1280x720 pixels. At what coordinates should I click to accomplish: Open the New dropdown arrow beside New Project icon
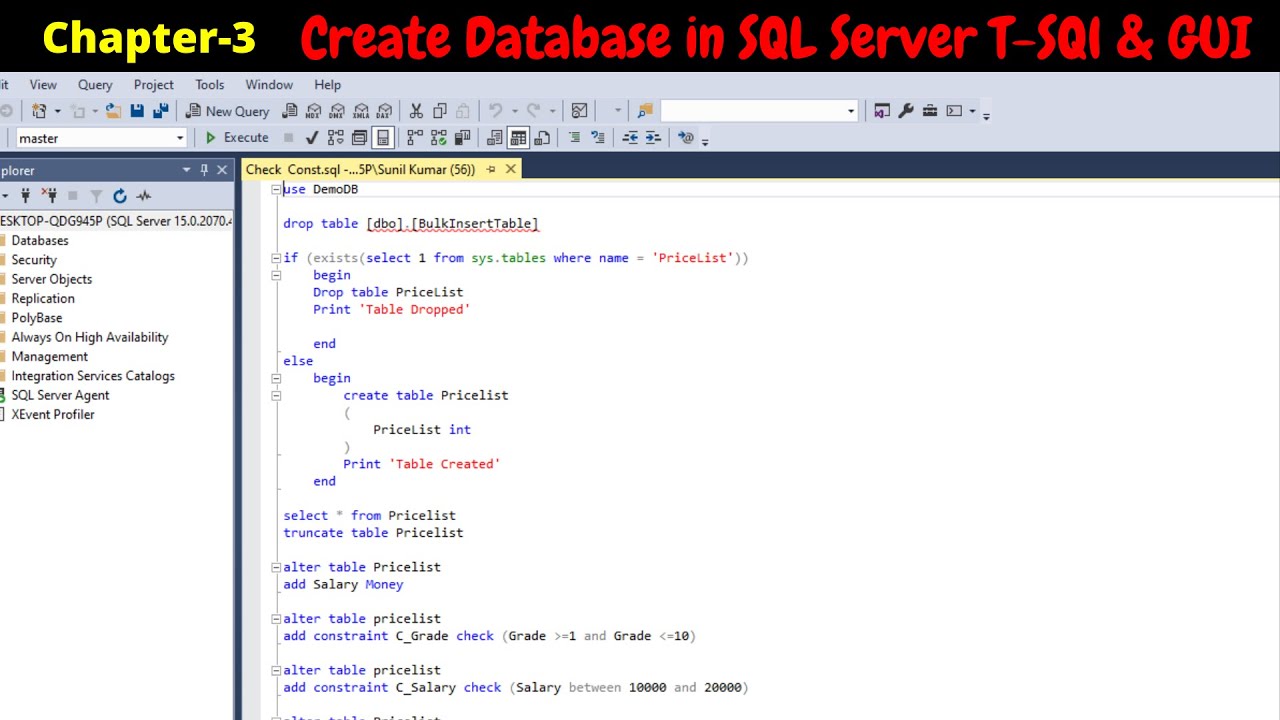pyautogui.click(x=57, y=111)
